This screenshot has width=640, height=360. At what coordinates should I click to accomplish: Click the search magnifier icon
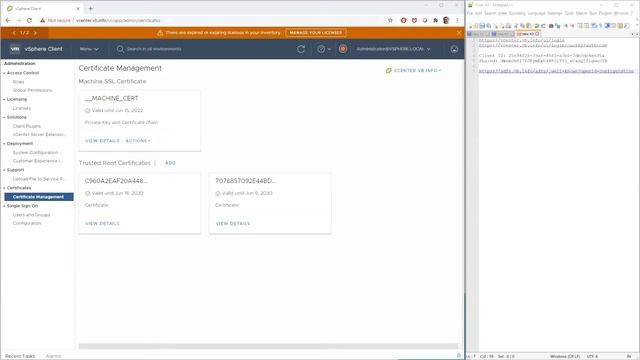(x=120, y=49)
